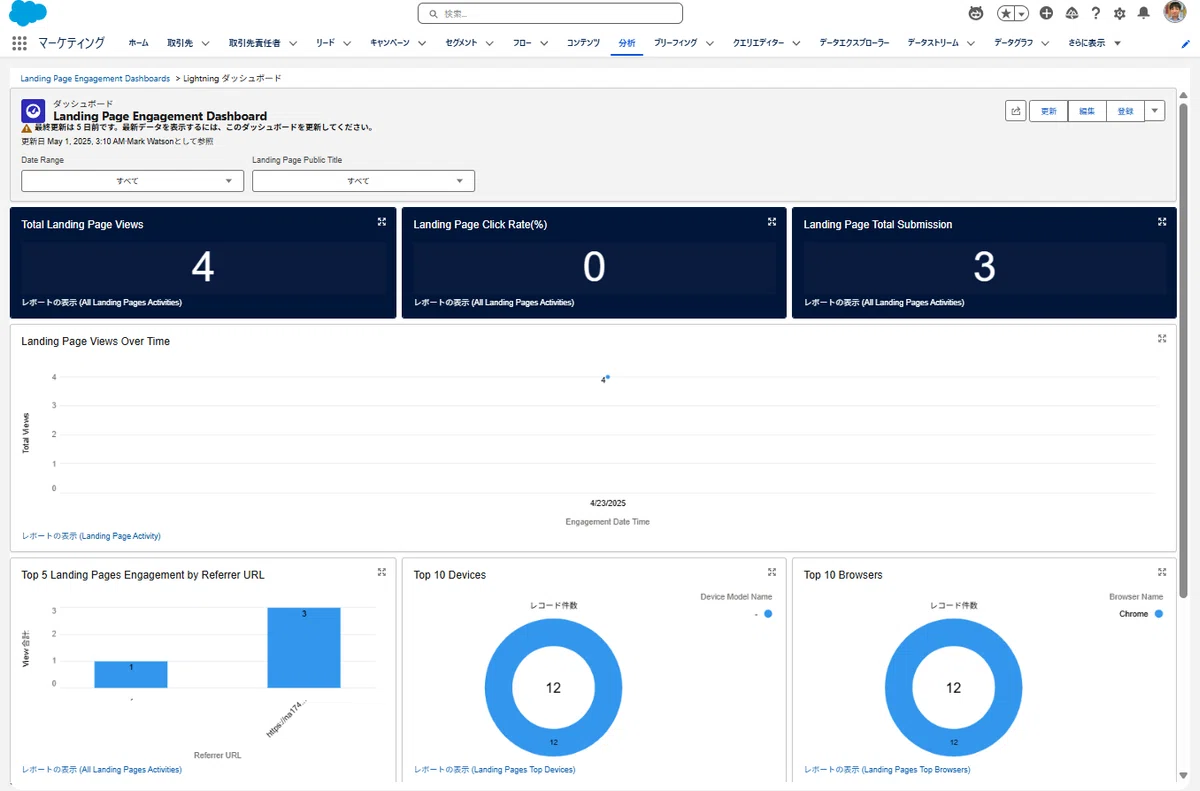Open the App Launcher grid icon
The height and width of the screenshot is (791, 1200).
(x=19, y=43)
